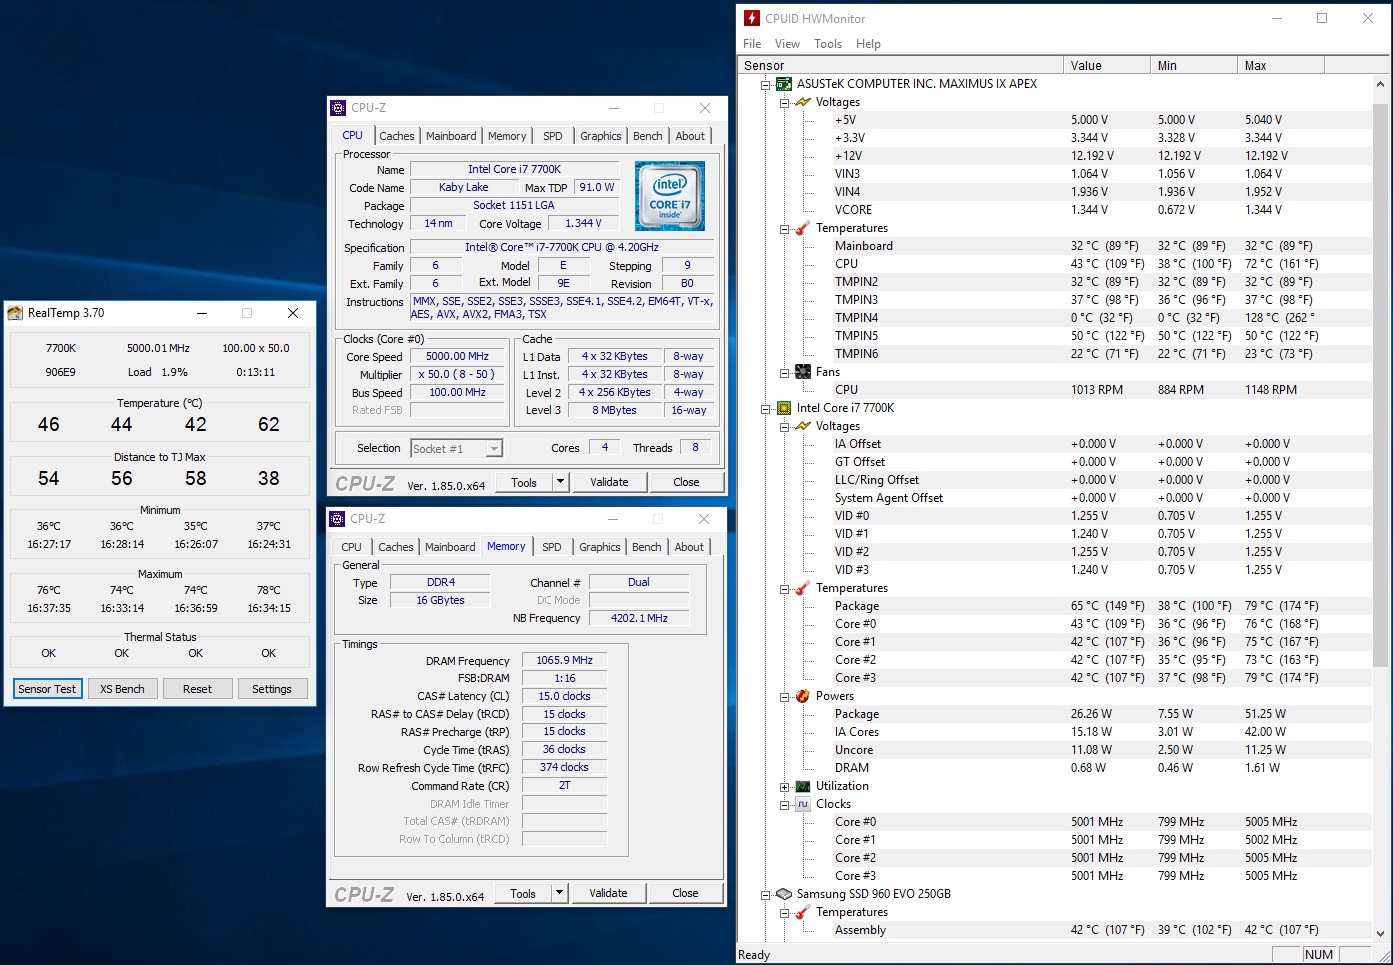
Task: Open the View menu in HWMonitor
Action: coord(787,44)
